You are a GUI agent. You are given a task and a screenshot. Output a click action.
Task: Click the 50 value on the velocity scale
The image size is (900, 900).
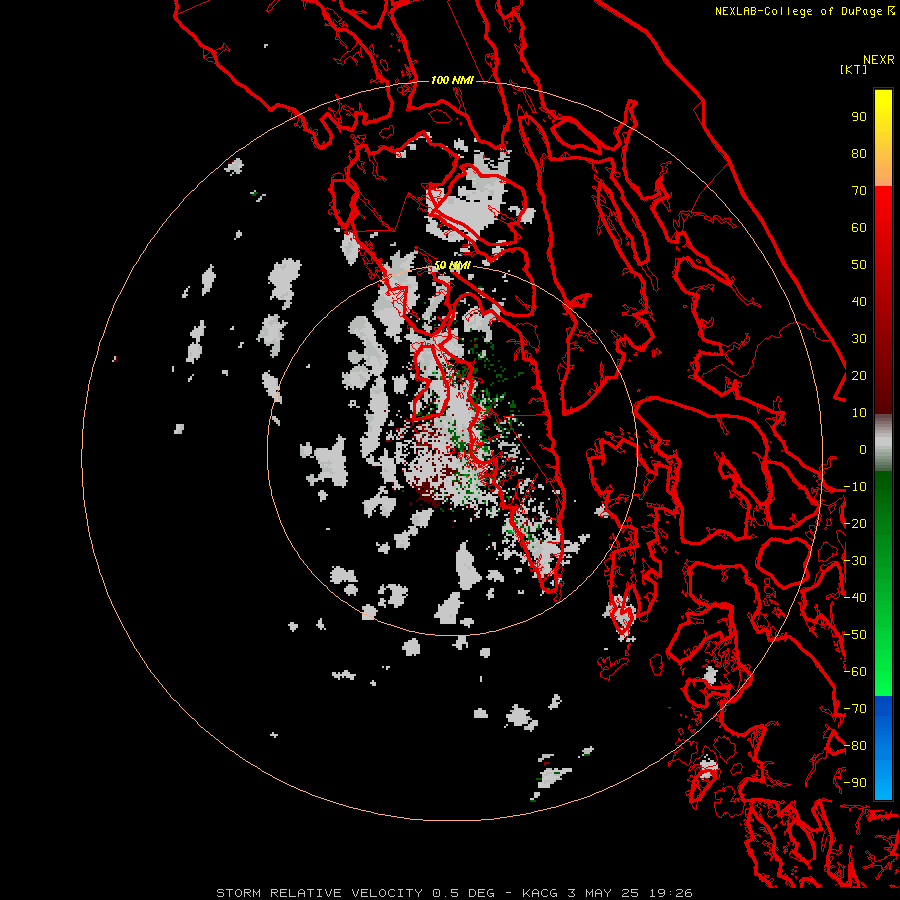tap(859, 265)
